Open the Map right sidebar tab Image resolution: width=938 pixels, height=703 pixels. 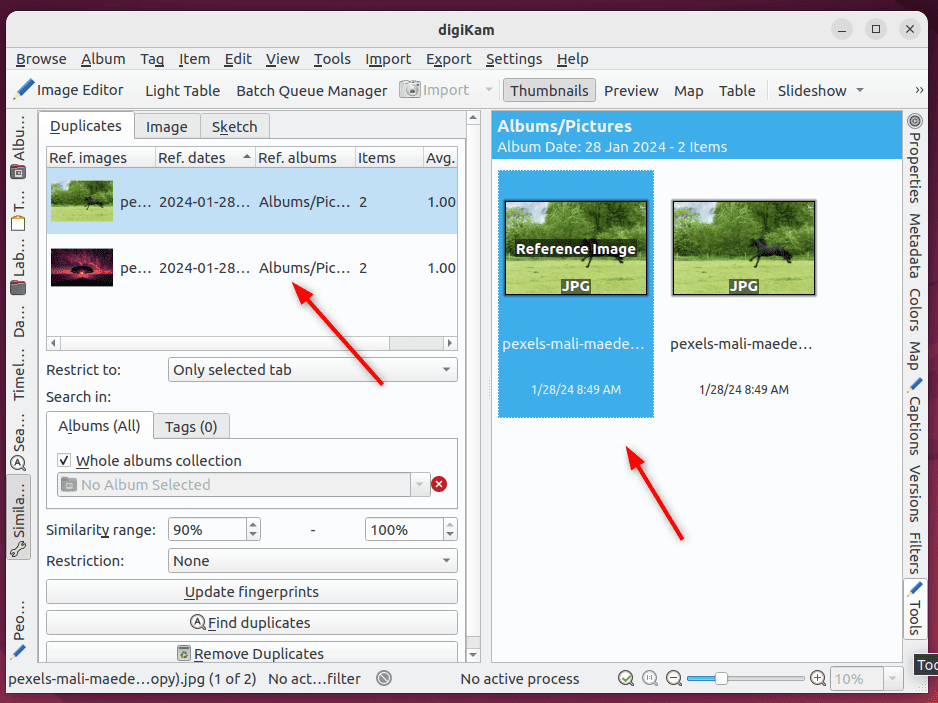click(x=915, y=355)
